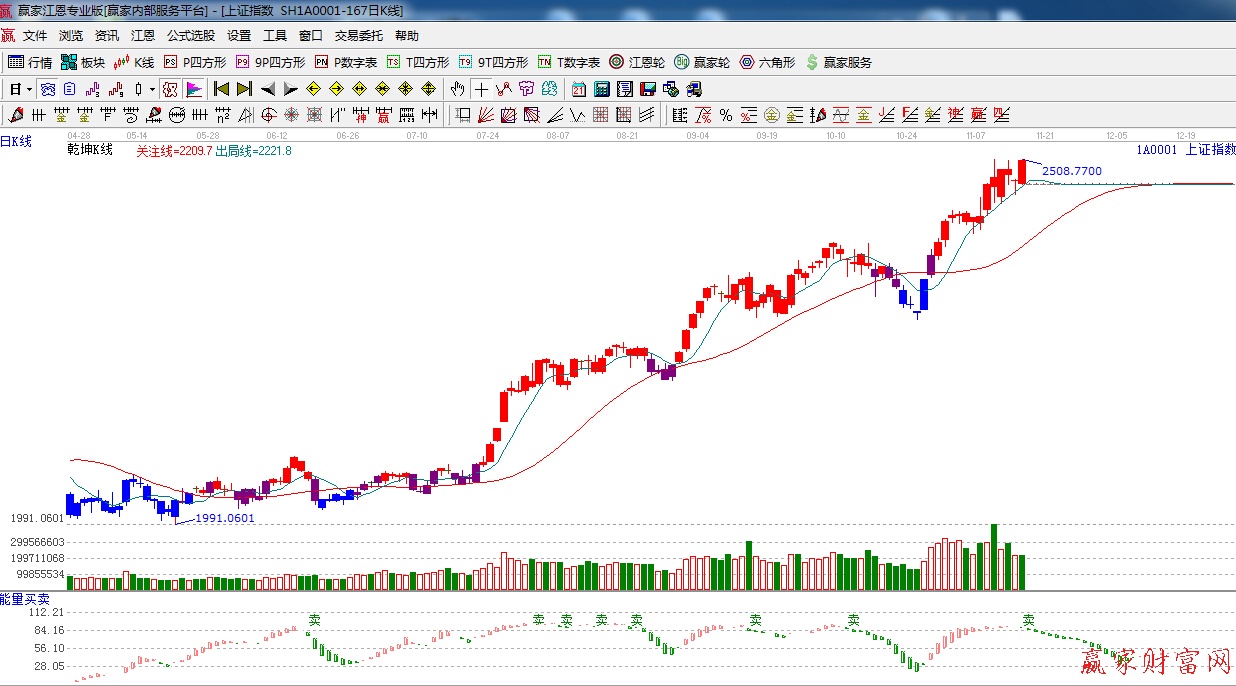1236x686 pixels.
Task: Select the hand pan tool
Action: tap(458, 89)
